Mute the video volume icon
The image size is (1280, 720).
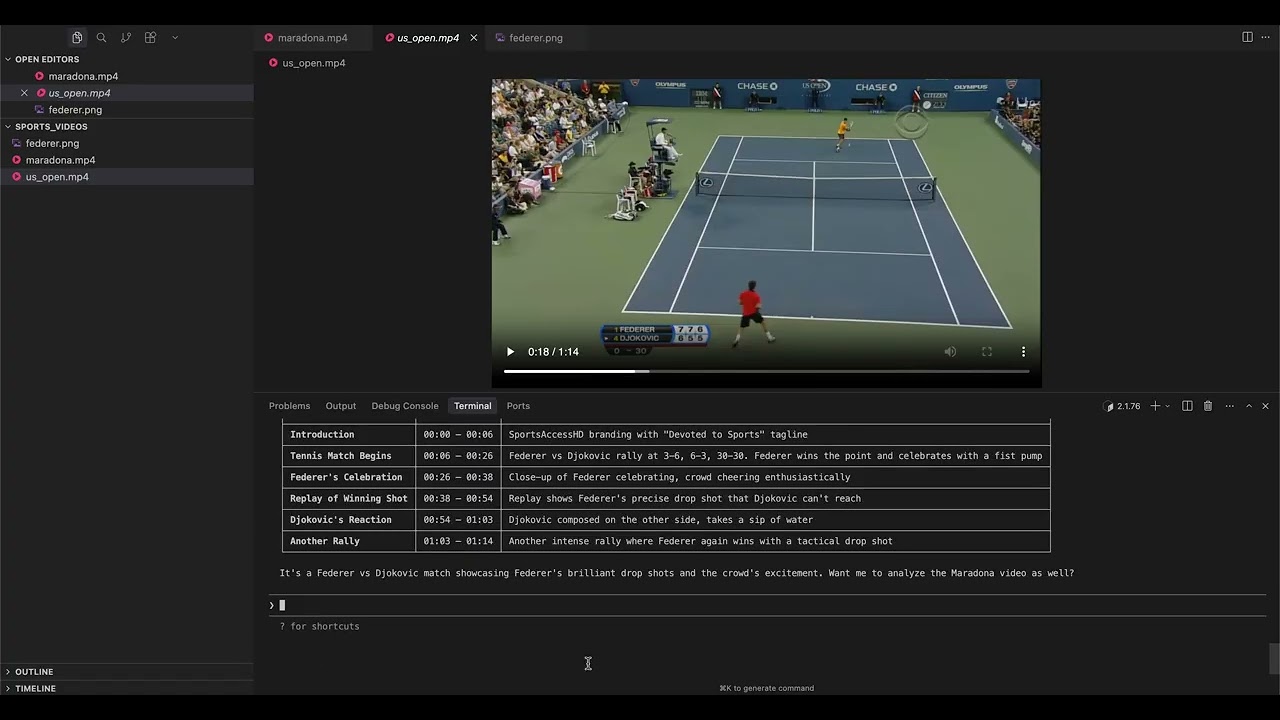[950, 352]
